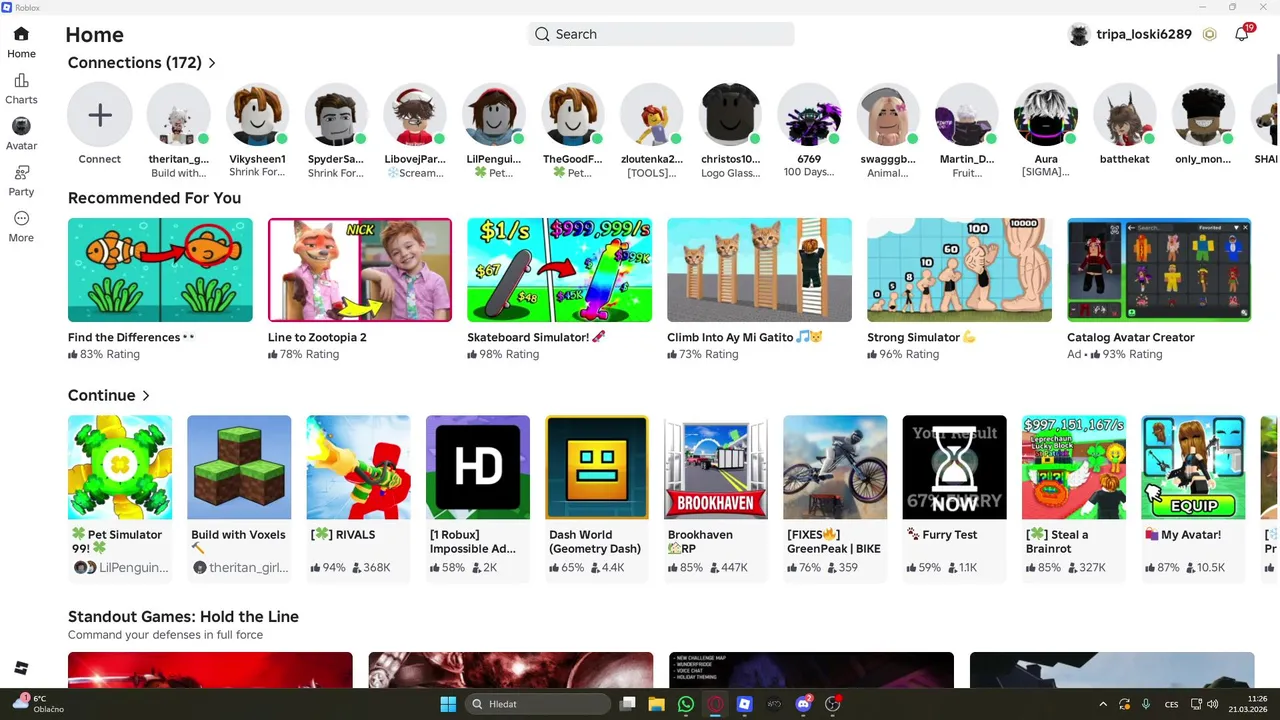Show hidden system tray icons
Screen dimensions: 1280x720
point(1103,704)
